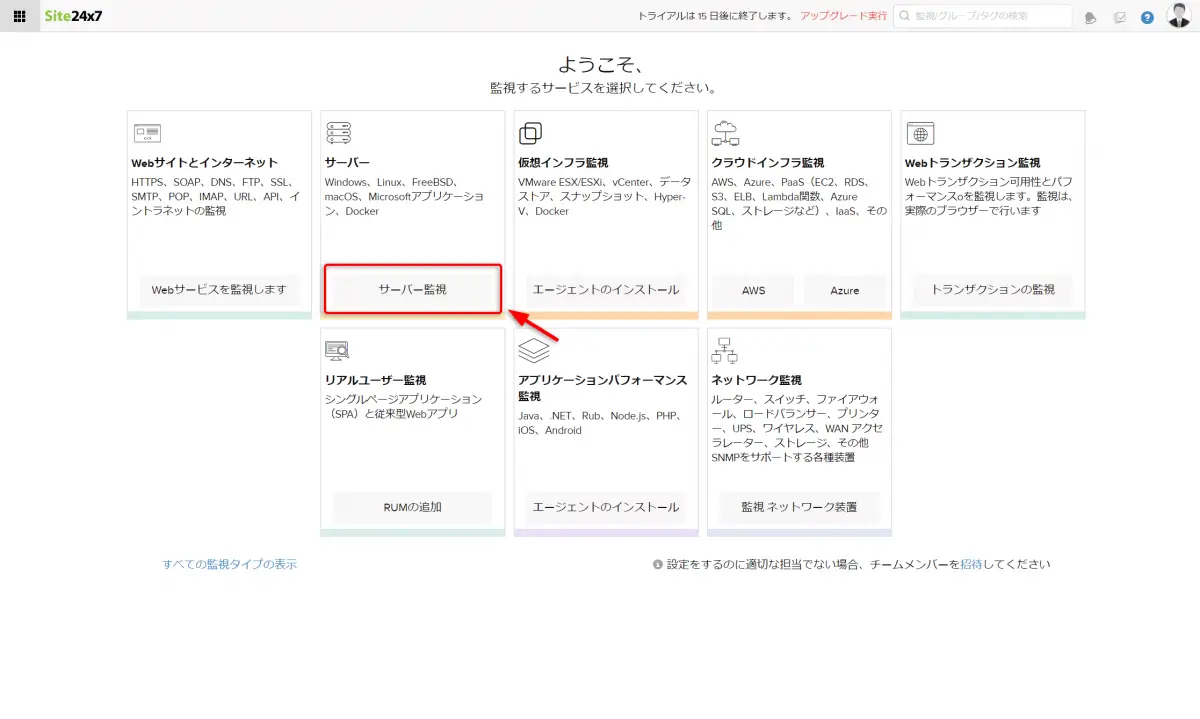Screen dimensions: 1200x719
Task: Click the クラウドインフラ監視 heading
Action: click(x=768, y=163)
